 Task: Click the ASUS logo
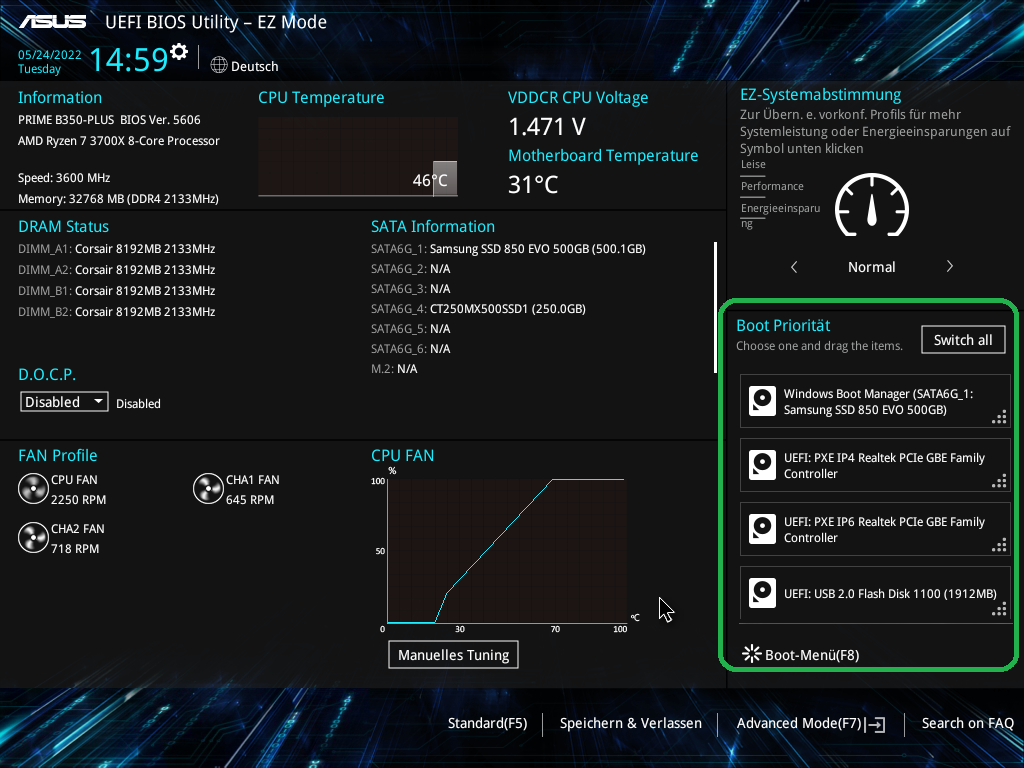pos(52,22)
